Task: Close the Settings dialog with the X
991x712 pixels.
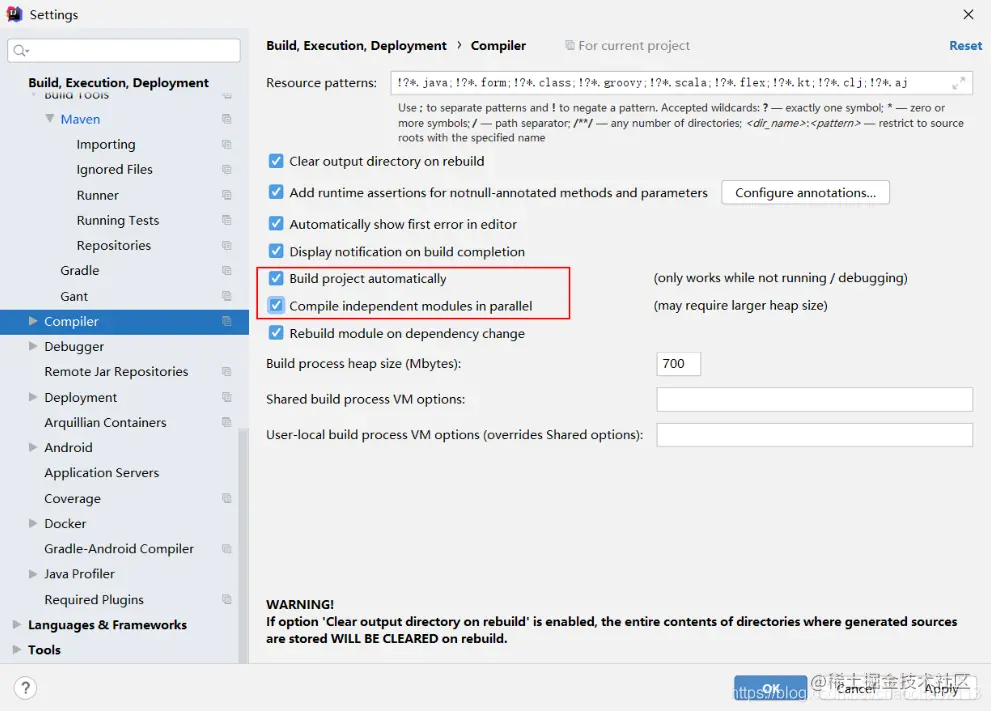Action: coord(968,14)
